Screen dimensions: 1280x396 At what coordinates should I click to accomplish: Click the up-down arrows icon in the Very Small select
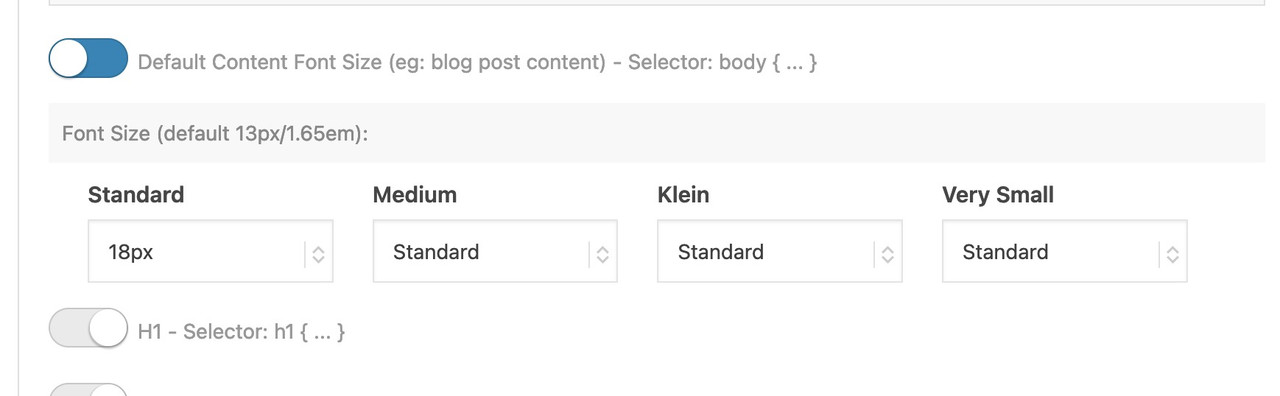[x=1172, y=255]
